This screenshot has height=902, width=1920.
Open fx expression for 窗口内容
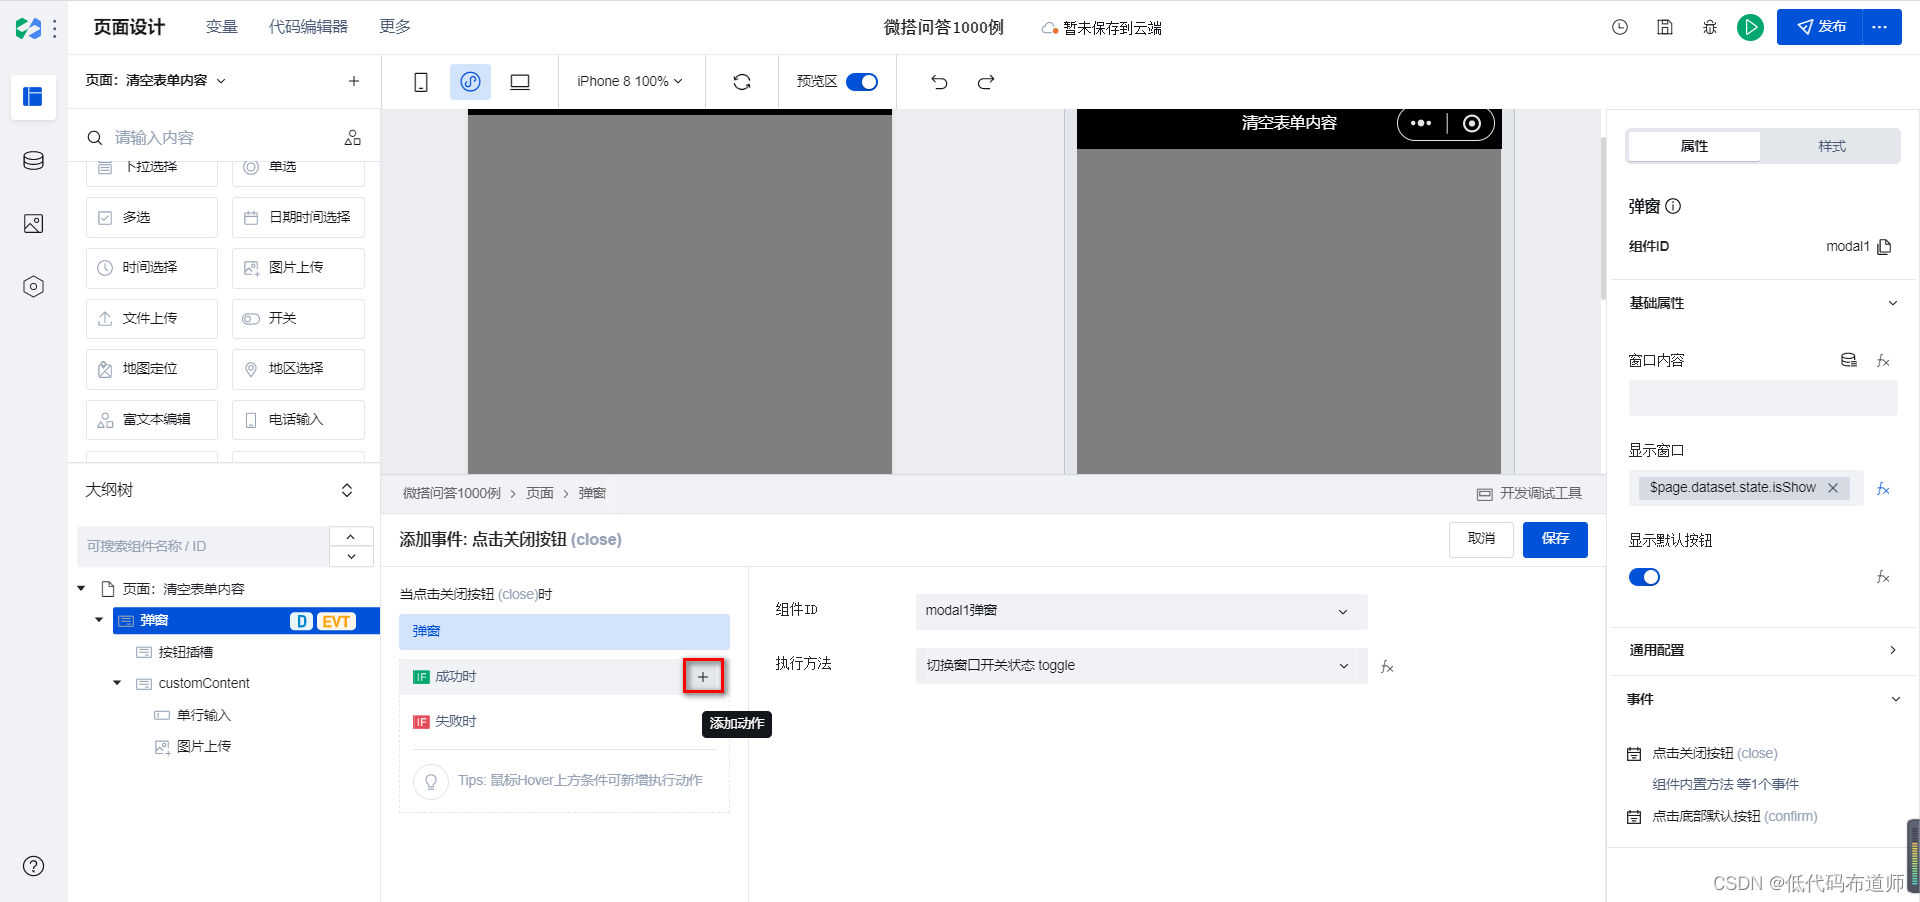[1883, 361]
